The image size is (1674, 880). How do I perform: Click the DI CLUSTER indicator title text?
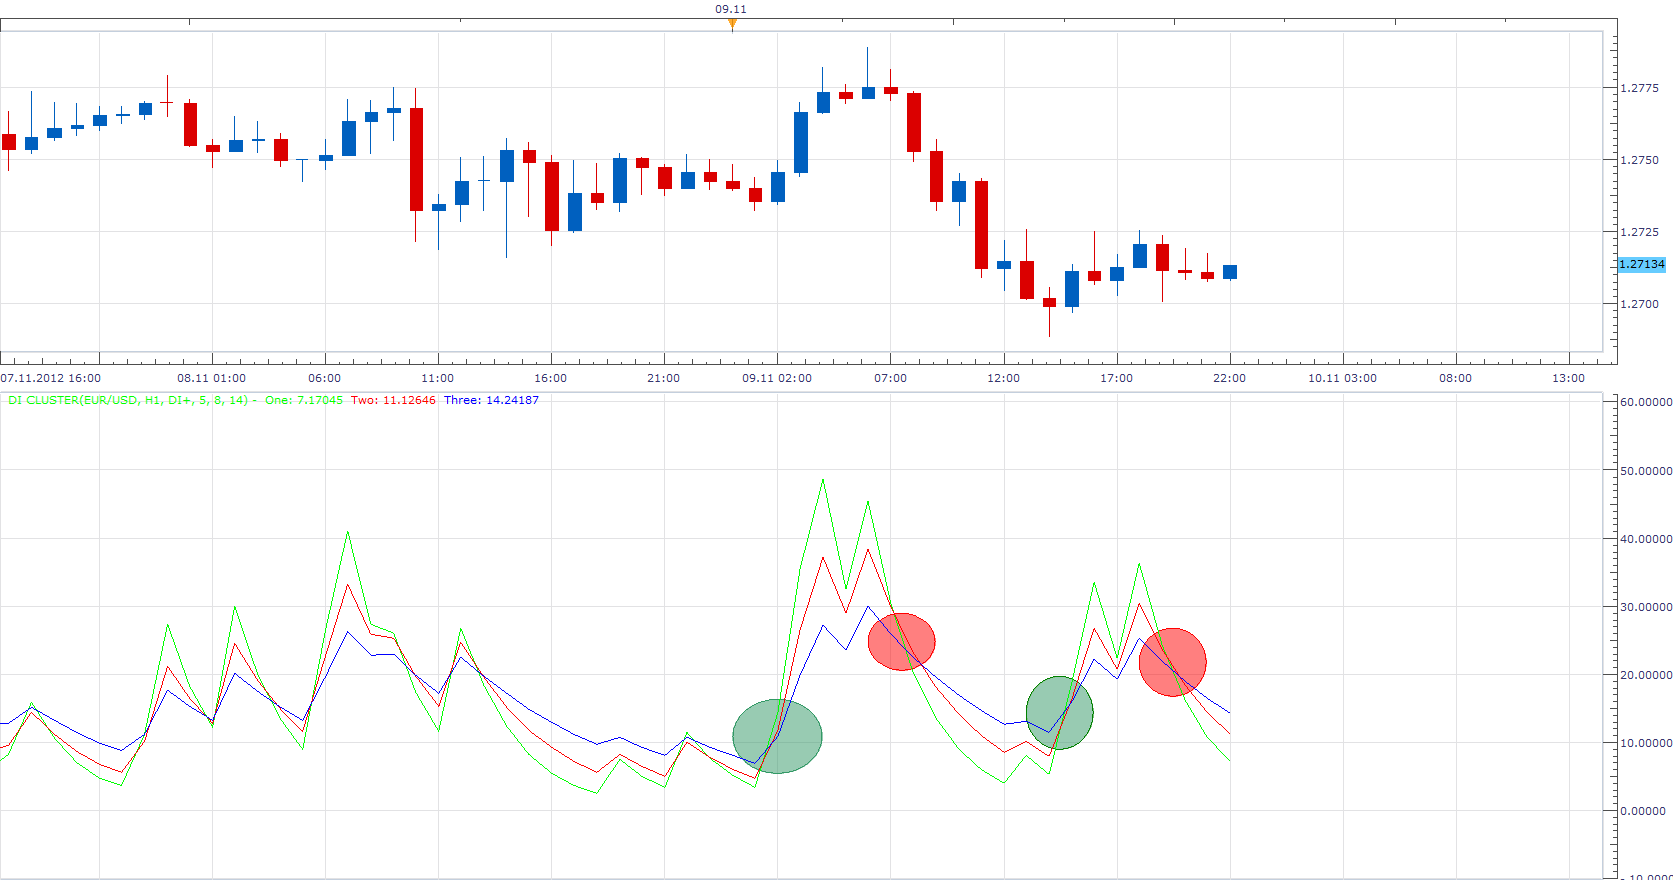pos(128,400)
